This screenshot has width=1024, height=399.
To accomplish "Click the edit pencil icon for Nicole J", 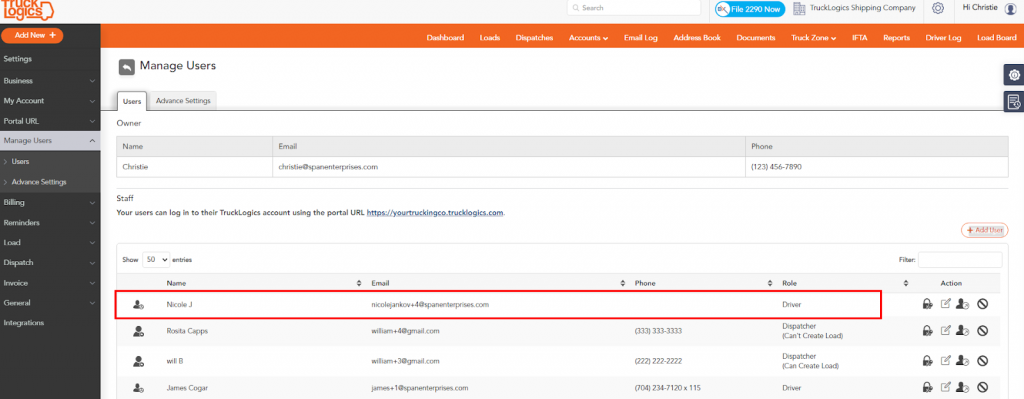I will [945, 304].
